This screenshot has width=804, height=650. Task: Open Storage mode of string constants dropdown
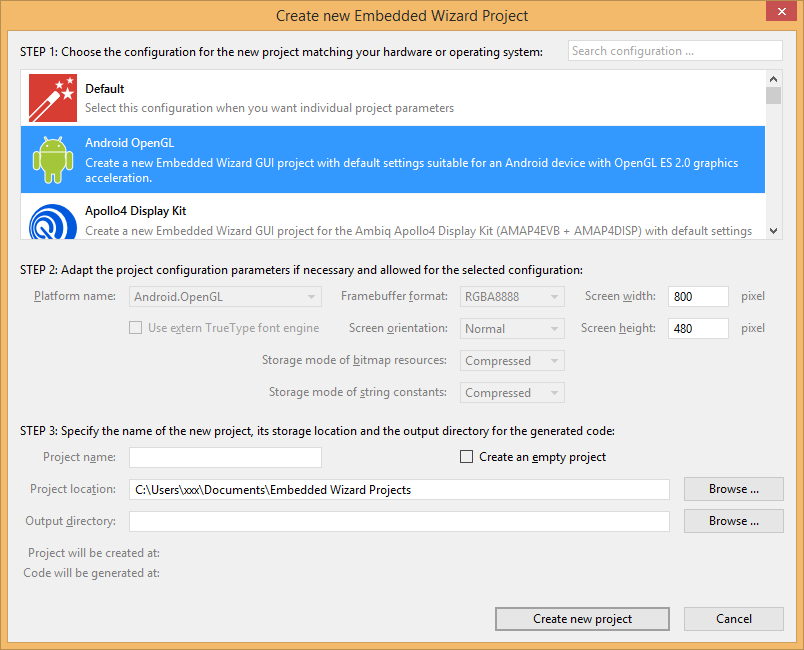(x=512, y=393)
